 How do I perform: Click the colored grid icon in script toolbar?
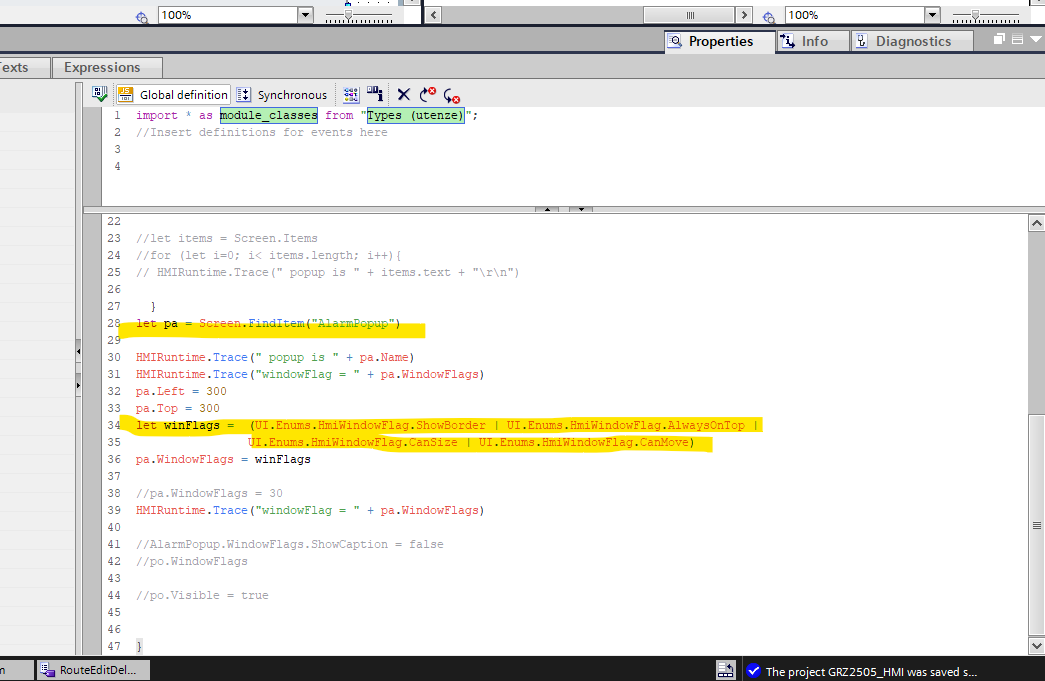[x=351, y=94]
